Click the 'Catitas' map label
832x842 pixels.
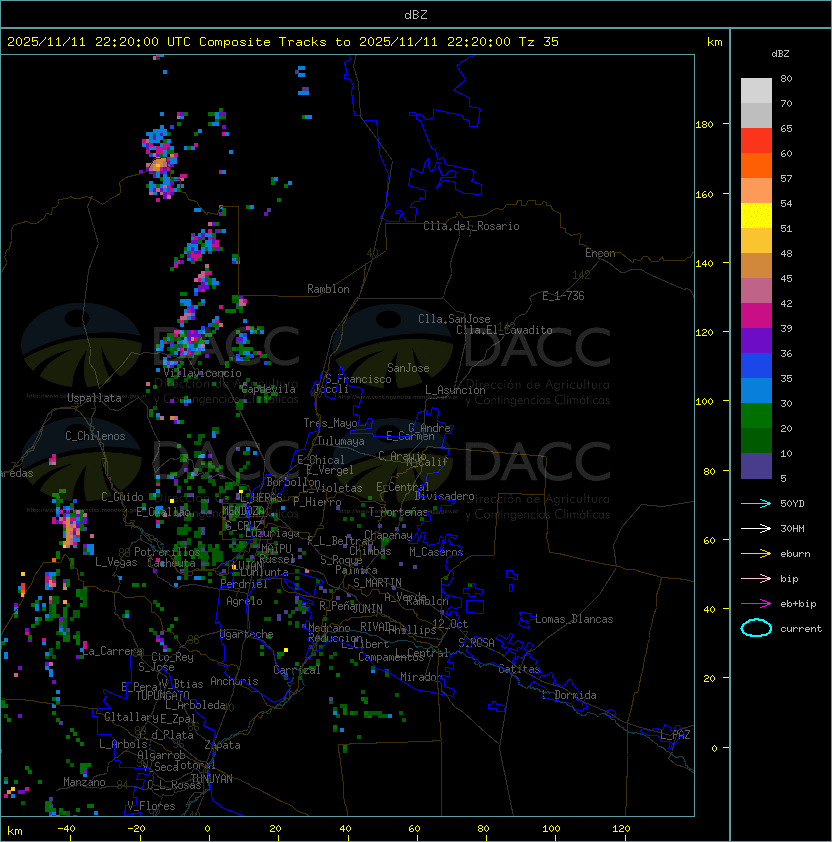click(519, 669)
